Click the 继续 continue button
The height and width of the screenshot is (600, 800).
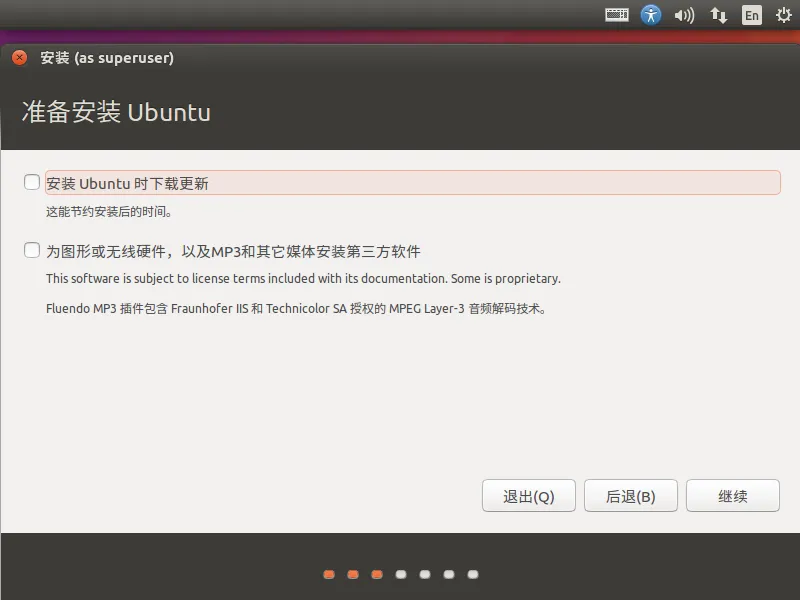tap(733, 495)
